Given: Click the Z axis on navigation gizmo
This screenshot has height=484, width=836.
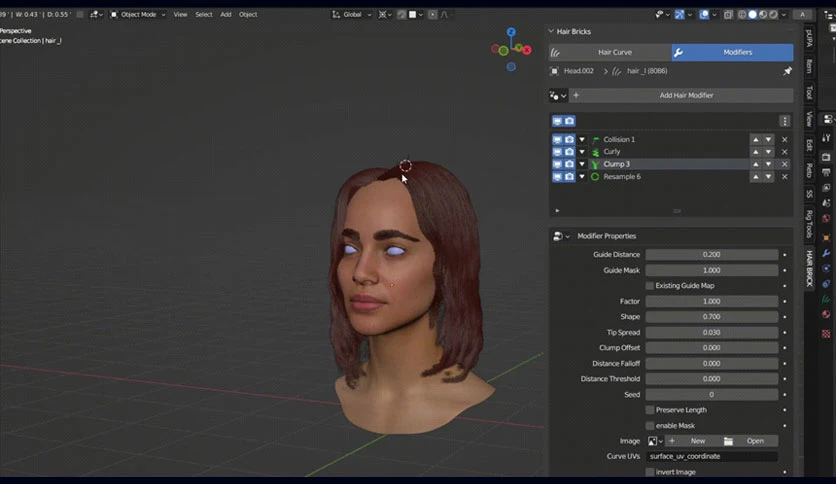Looking at the screenshot, I should (x=511, y=32).
